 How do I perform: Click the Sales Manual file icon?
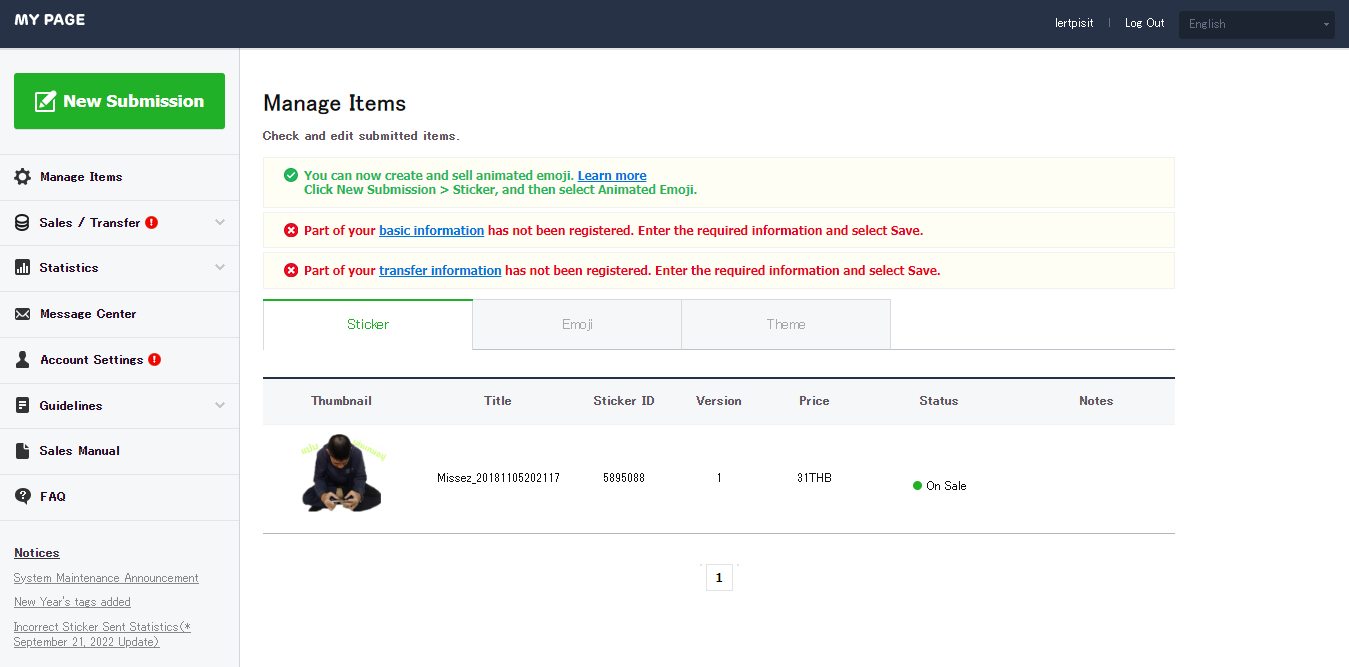pyautogui.click(x=22, y=451)
